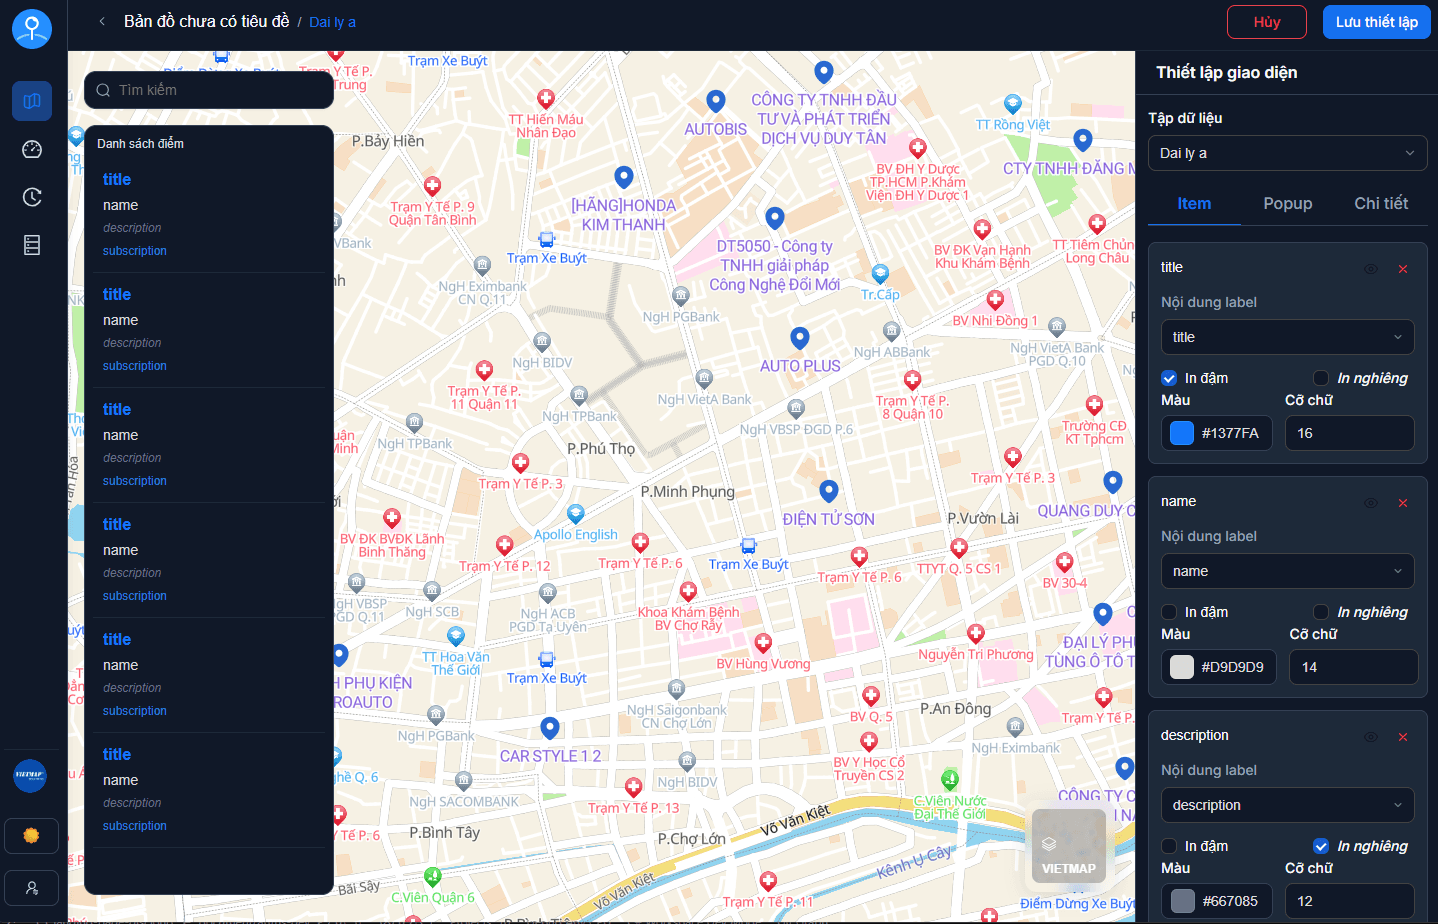Screen dimensions: 1438x924
Task: Click the P.Phú Thọ ward label
Action: point(601,448)
